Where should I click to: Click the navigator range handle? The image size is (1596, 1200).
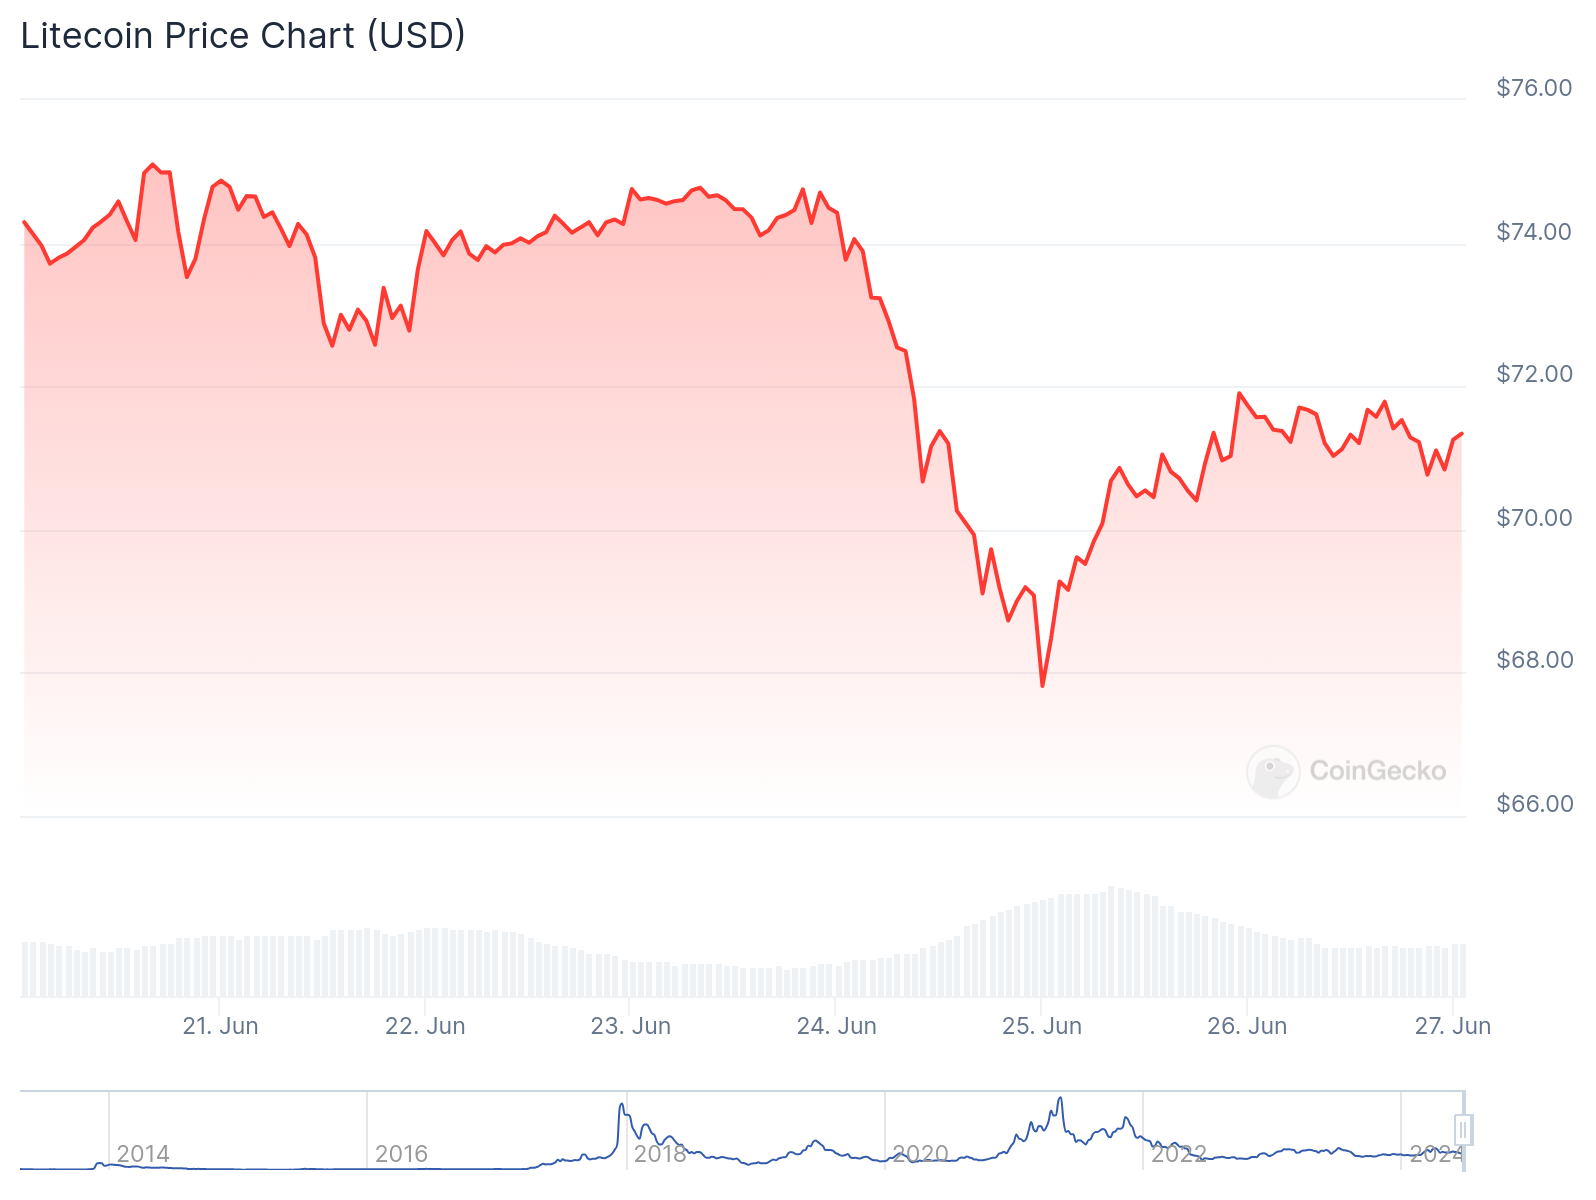coord(1463,1130)
